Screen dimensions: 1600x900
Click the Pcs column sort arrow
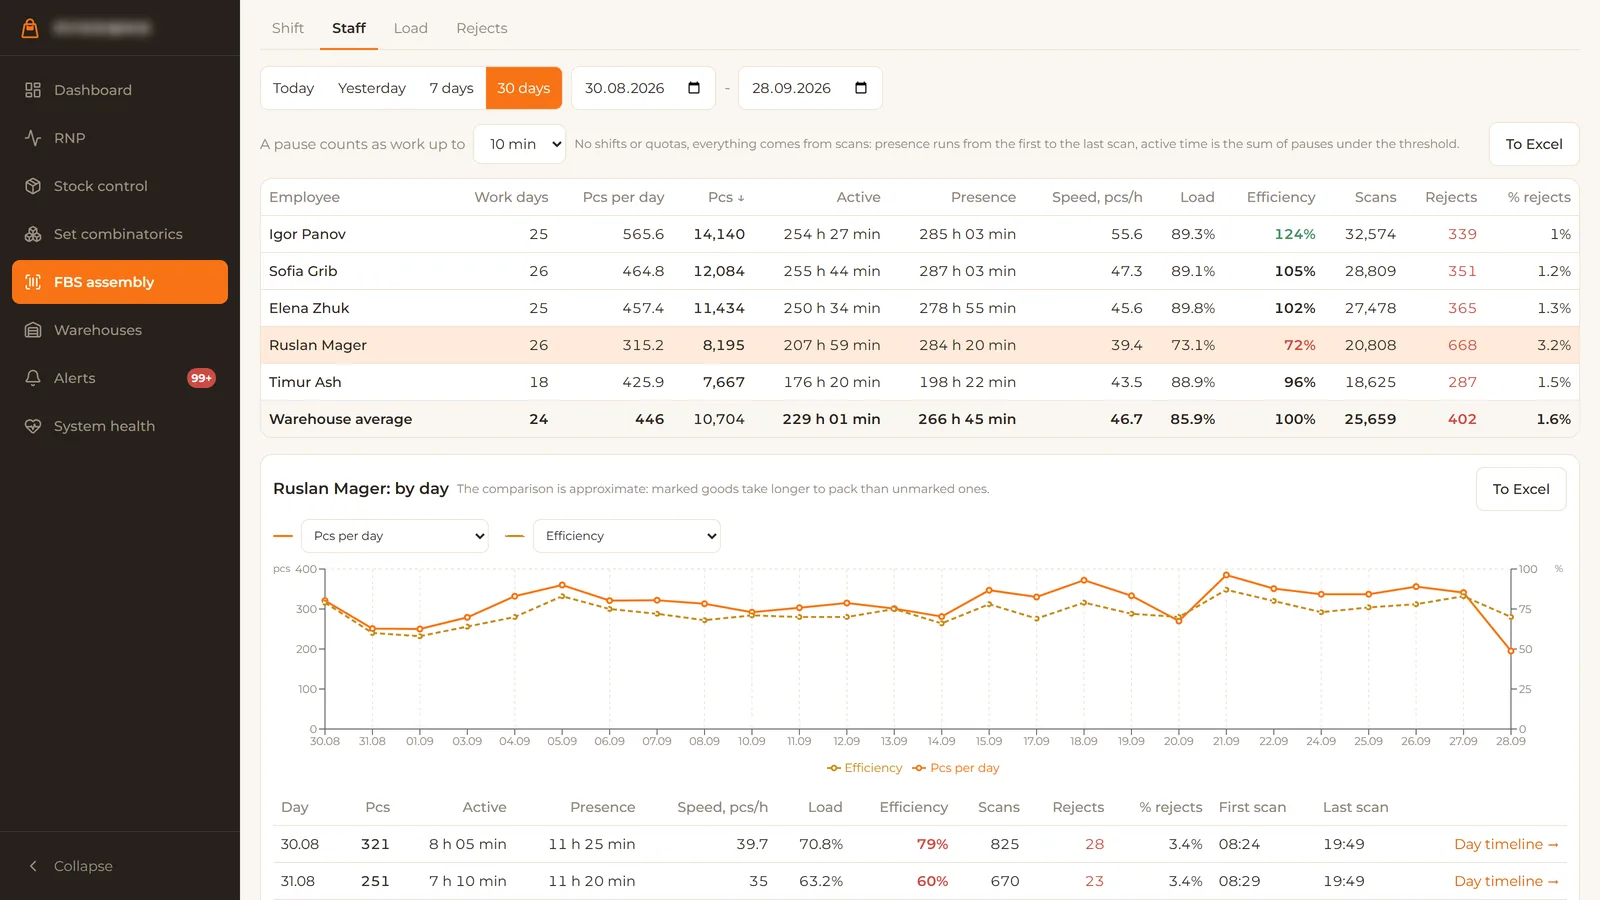pyautogui.click(x=741, y=198)
